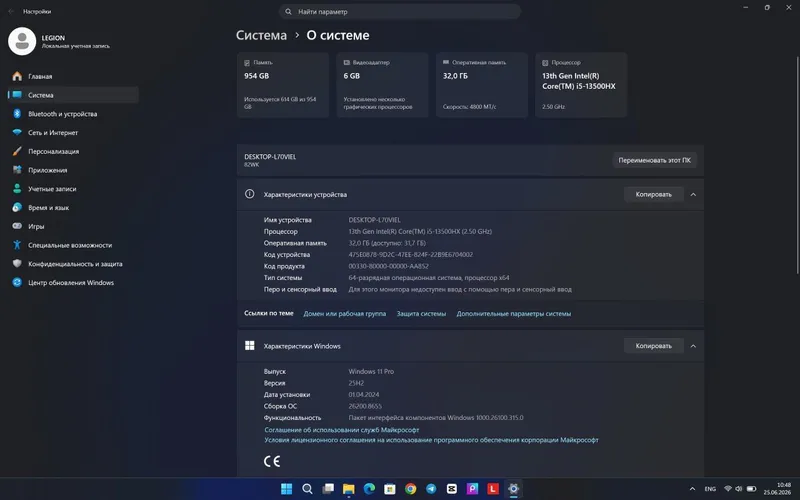Click the back arrow beside Настройки

pos(11,11)
